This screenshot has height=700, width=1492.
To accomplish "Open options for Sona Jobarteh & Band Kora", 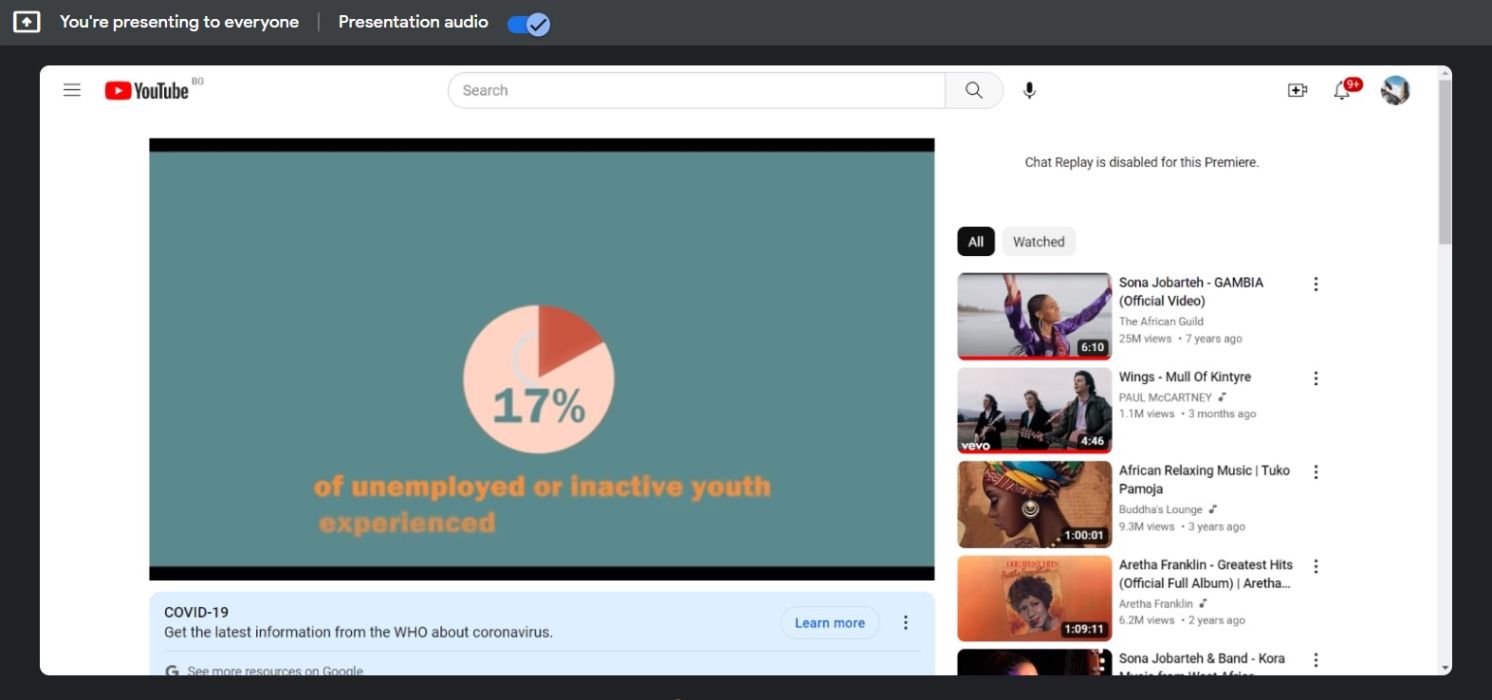I will (x=1316, y=660).
